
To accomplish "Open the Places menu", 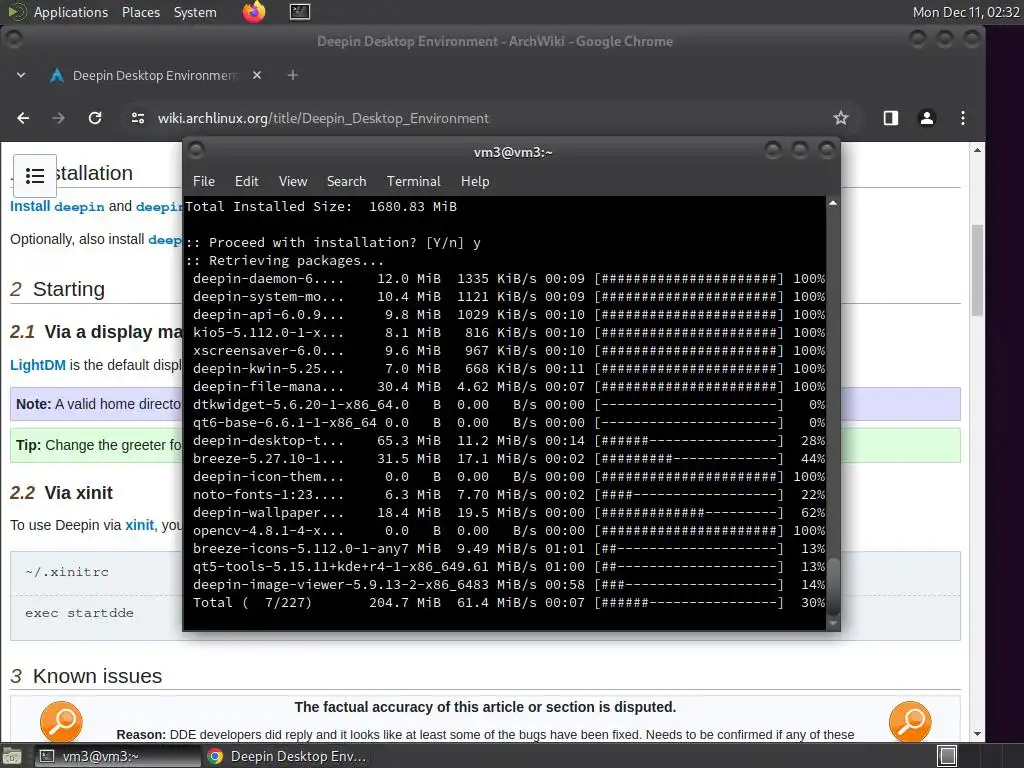I will click(x=140, y=12).
